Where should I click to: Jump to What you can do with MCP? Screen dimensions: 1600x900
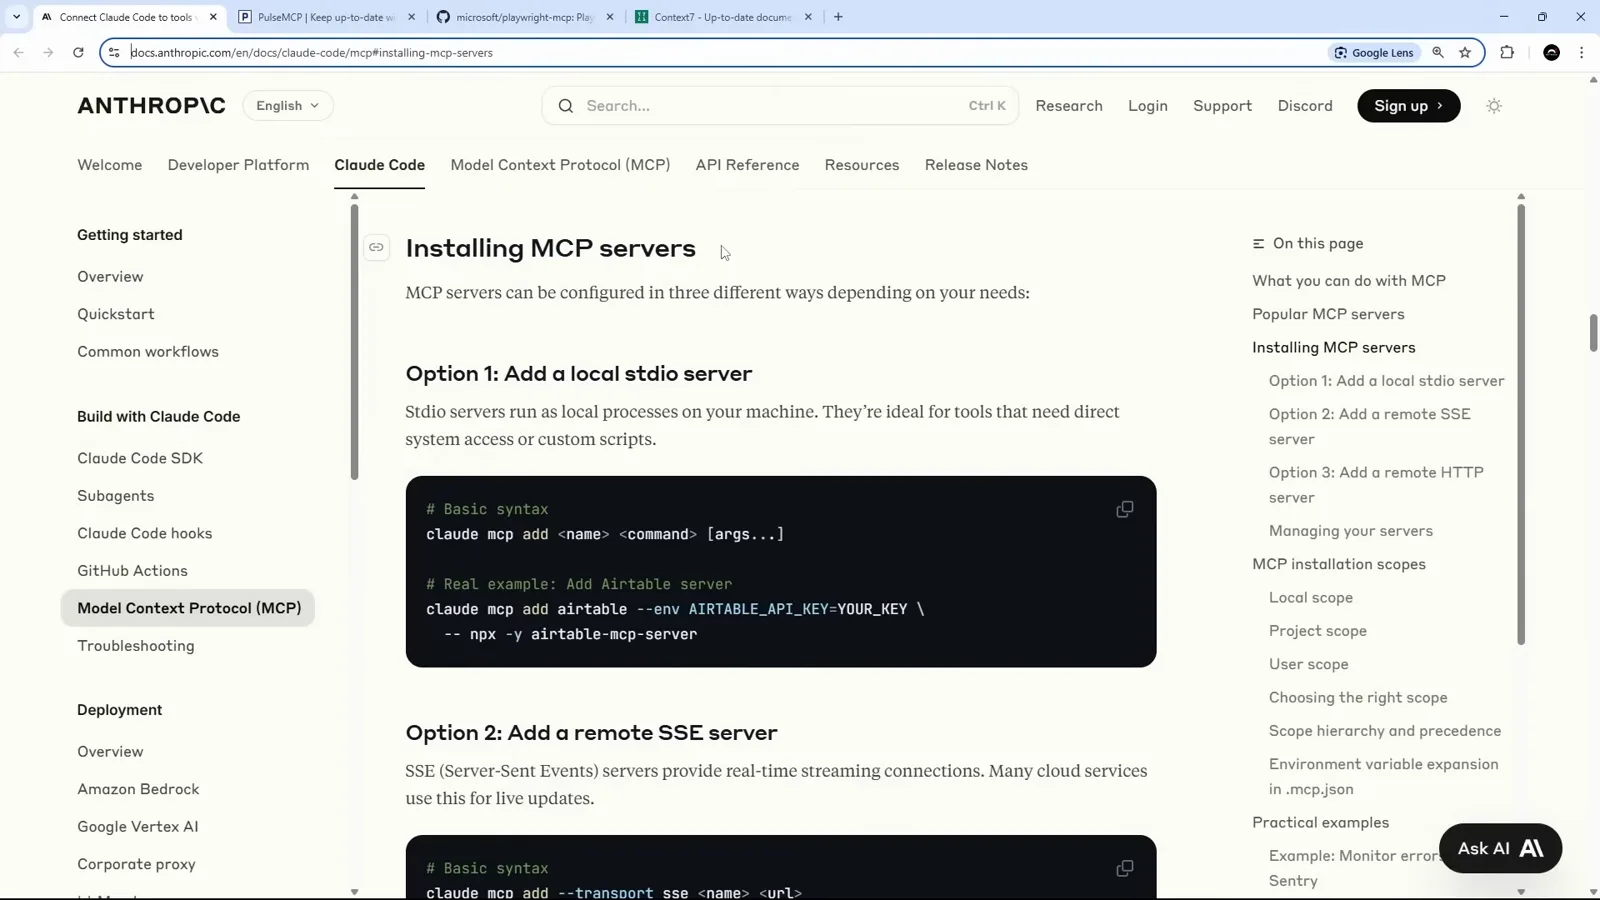pyautogui.click(x=1349, y=281)
